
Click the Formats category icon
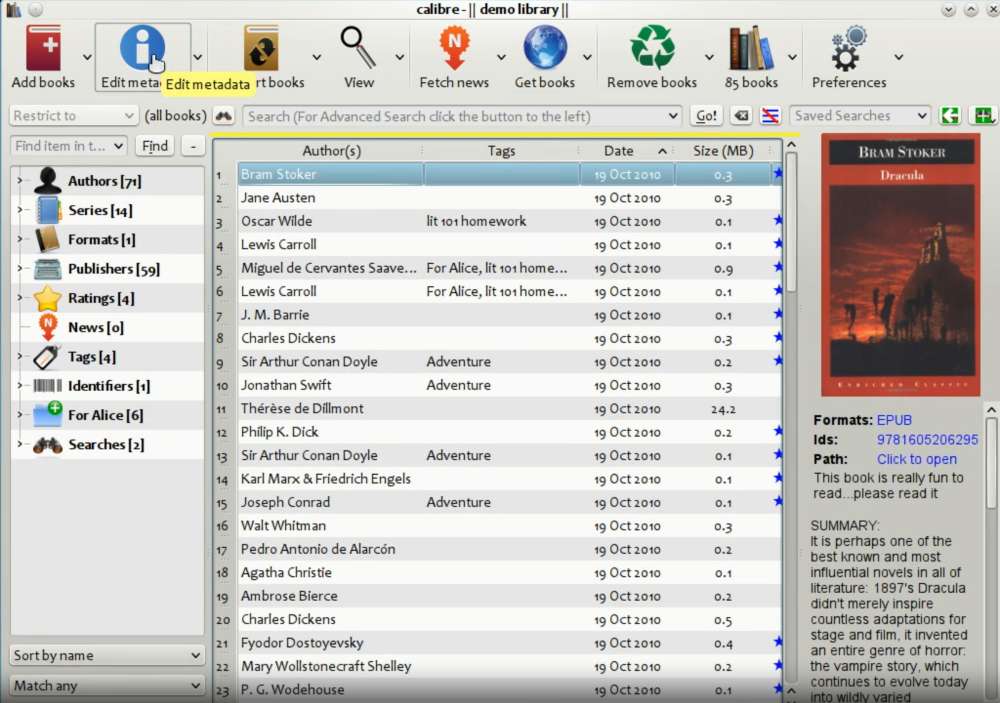click(47, 239)
